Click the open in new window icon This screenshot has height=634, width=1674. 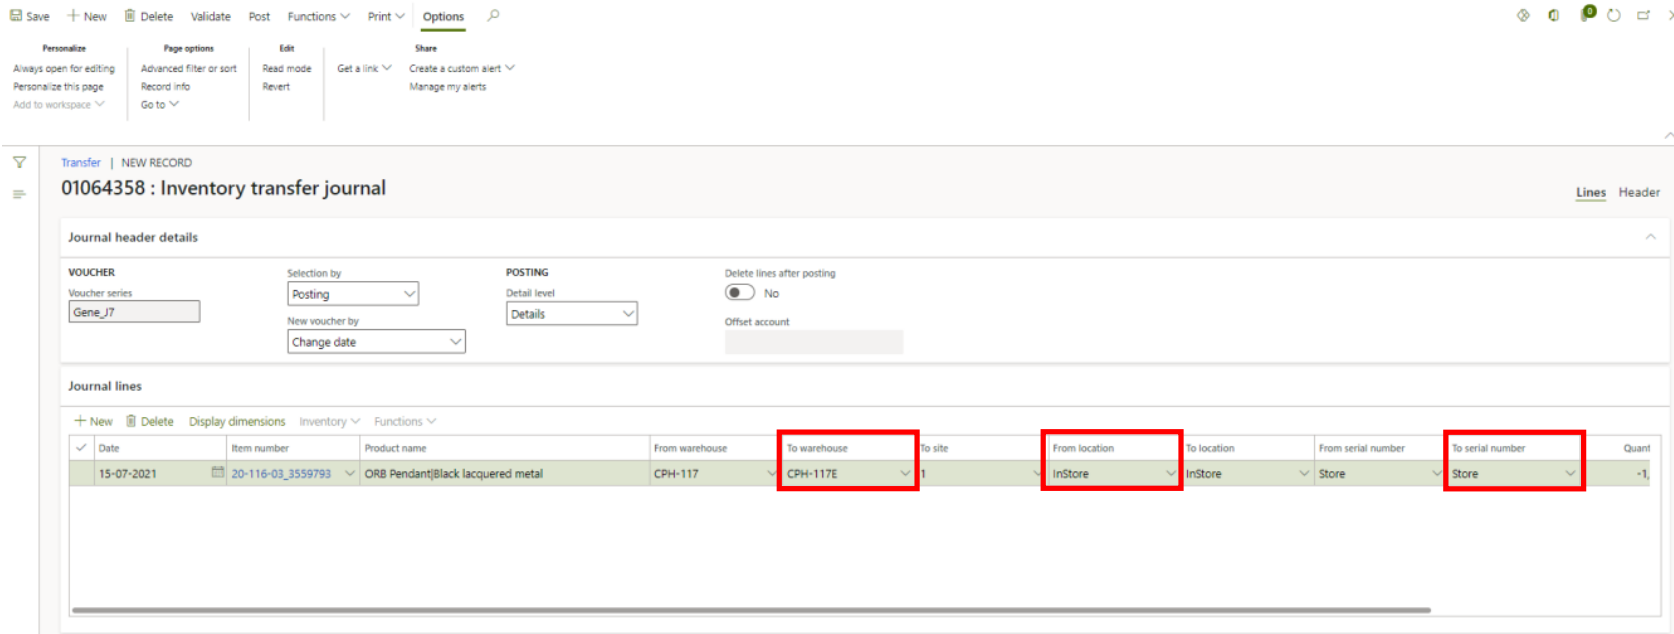pos(1643,16)
